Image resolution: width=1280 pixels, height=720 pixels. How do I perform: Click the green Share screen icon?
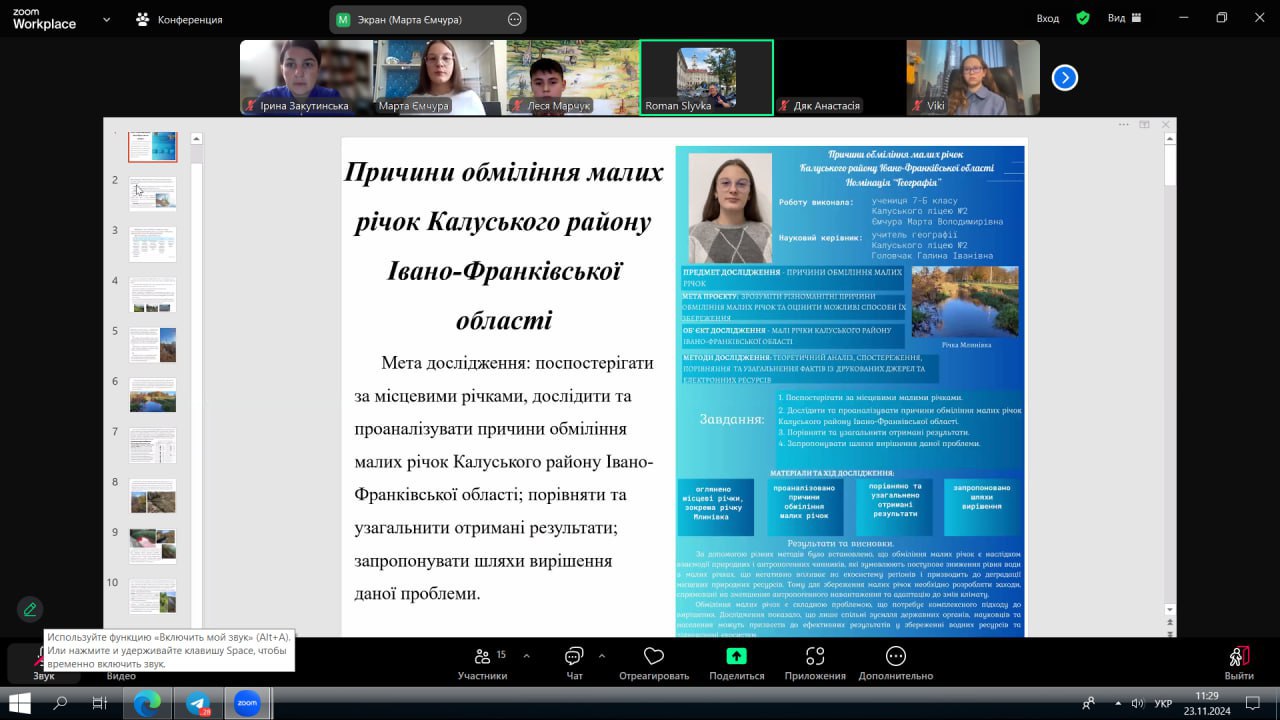(x=736, y=656)
